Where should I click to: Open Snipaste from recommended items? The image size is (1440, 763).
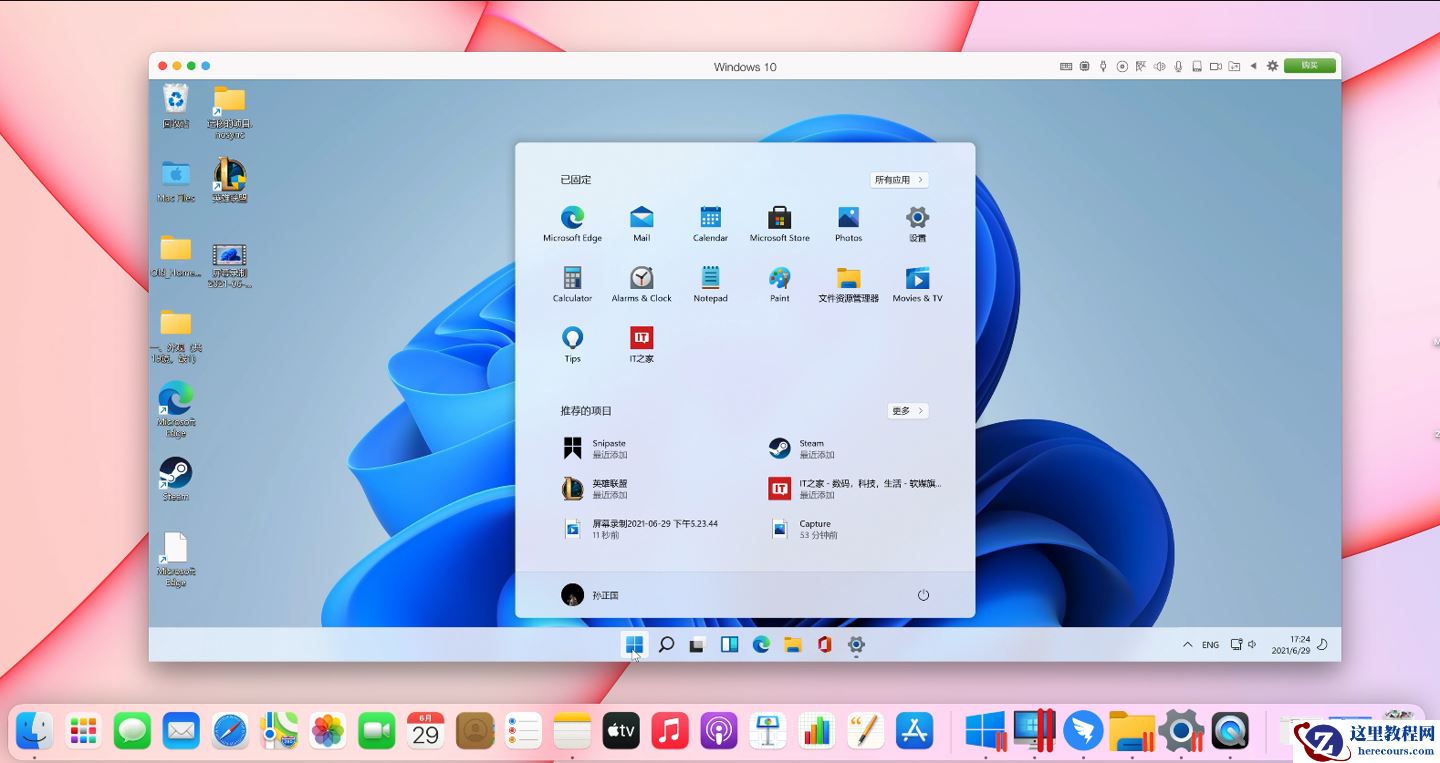[x=608, y=448]
